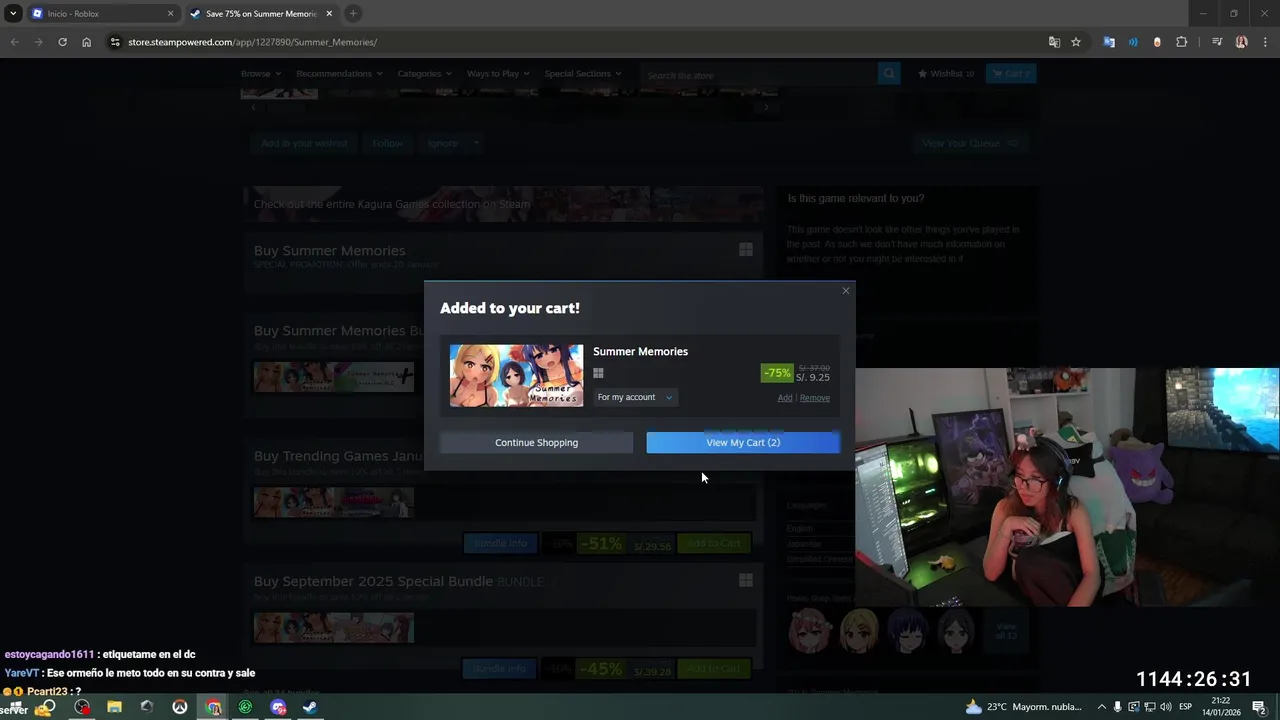This screenshot has height=720, width=1280.
Task: Open Steam icon in taskbar
Action: [x=310, y=708]
